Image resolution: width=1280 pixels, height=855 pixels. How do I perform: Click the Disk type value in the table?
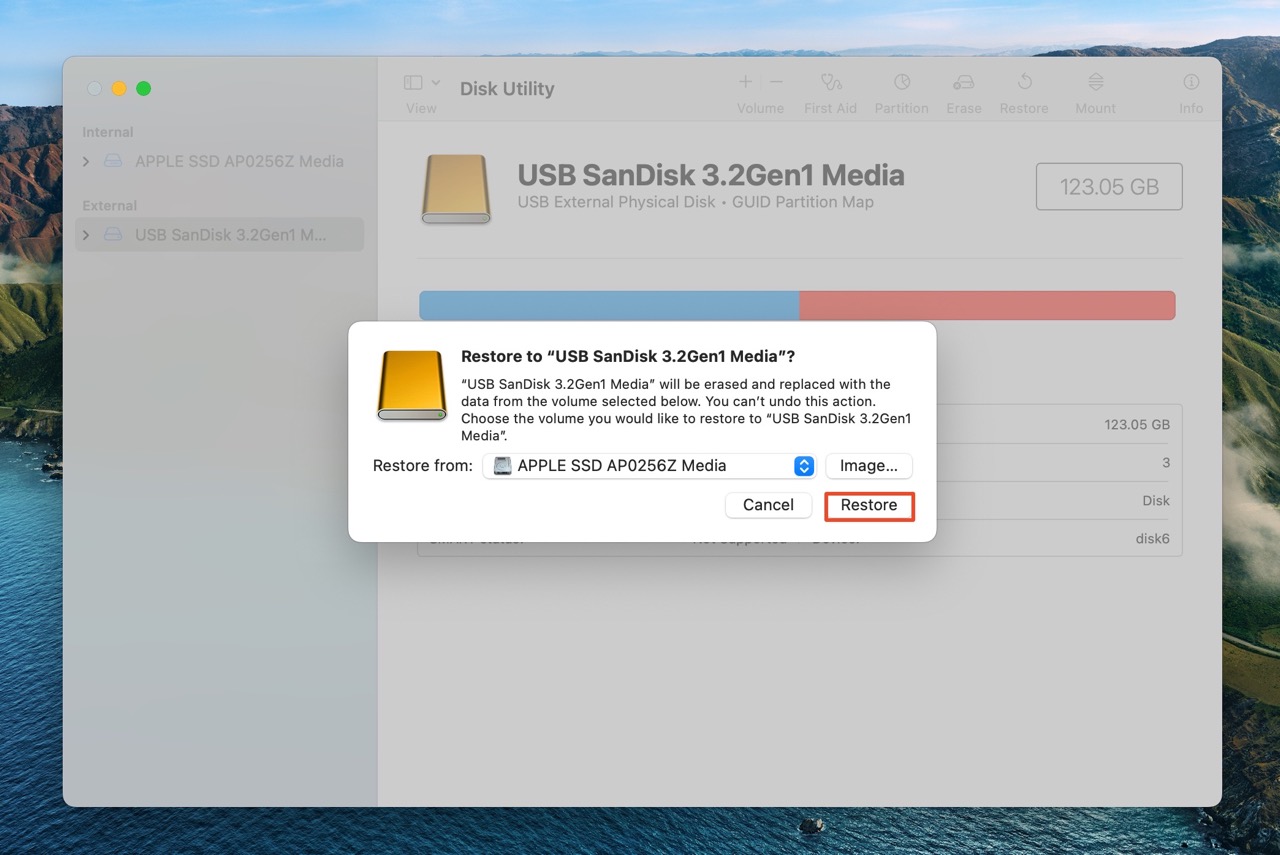[x=1156, y=501]
